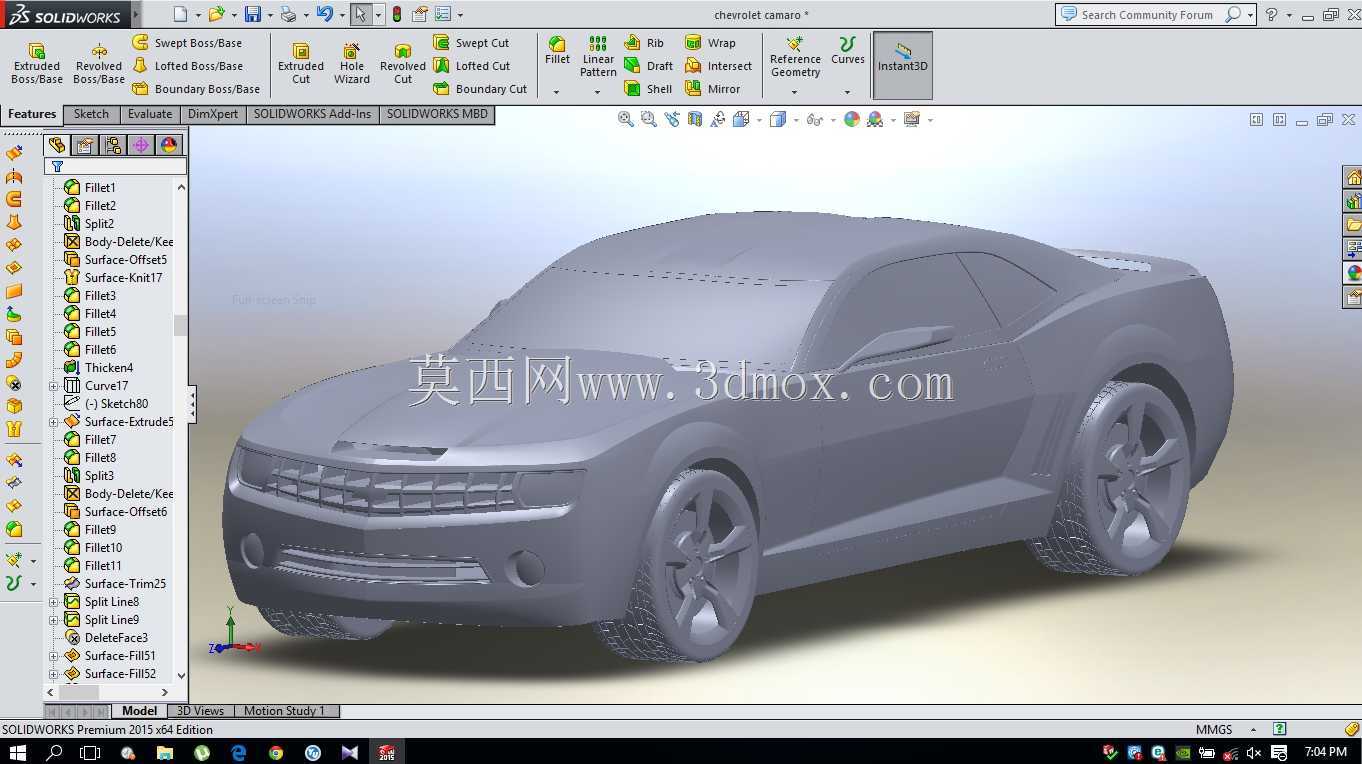This screenshot has height=764, width=1362.
Task: Start an Extruded Cut
Action: coord(301,64)
